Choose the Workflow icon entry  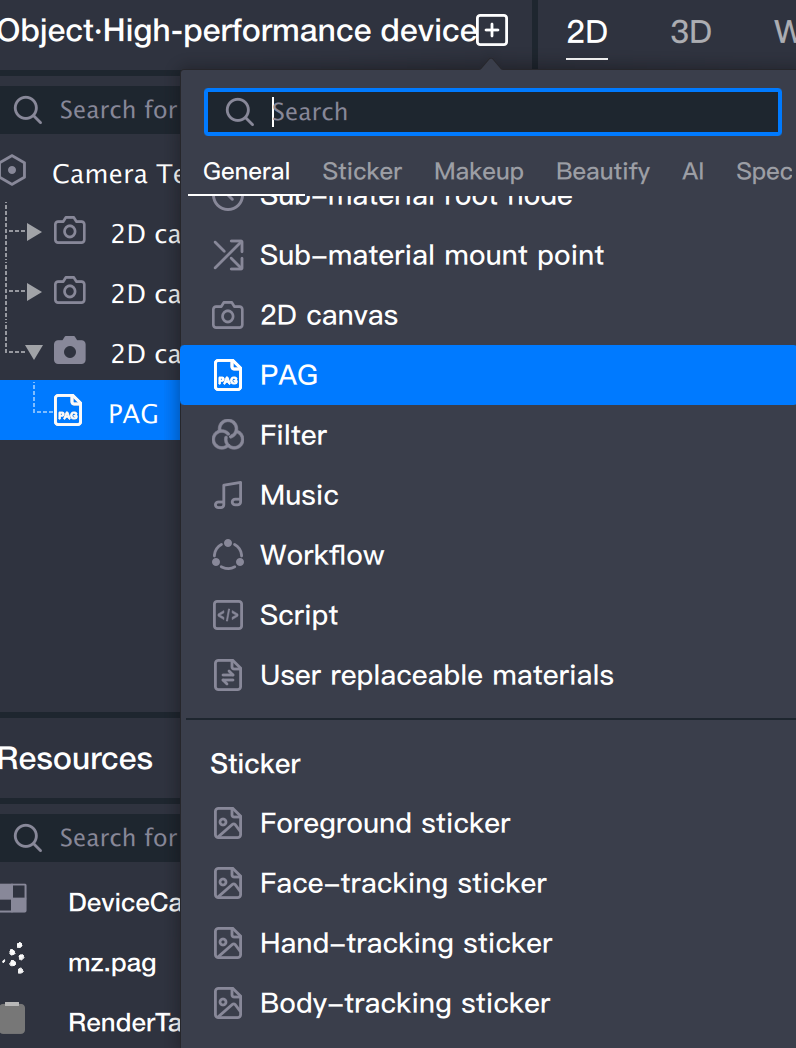pyautogui.click(x=228, y=555)
